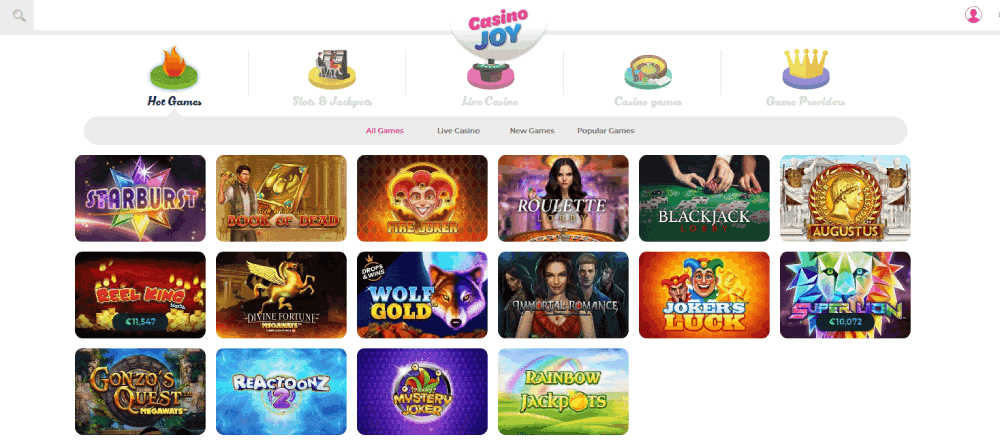This screenshot has height=443, width=1000.
Task: Launch the Wolf Gold game
Action: pyautogui.click(x=422, y=294)
